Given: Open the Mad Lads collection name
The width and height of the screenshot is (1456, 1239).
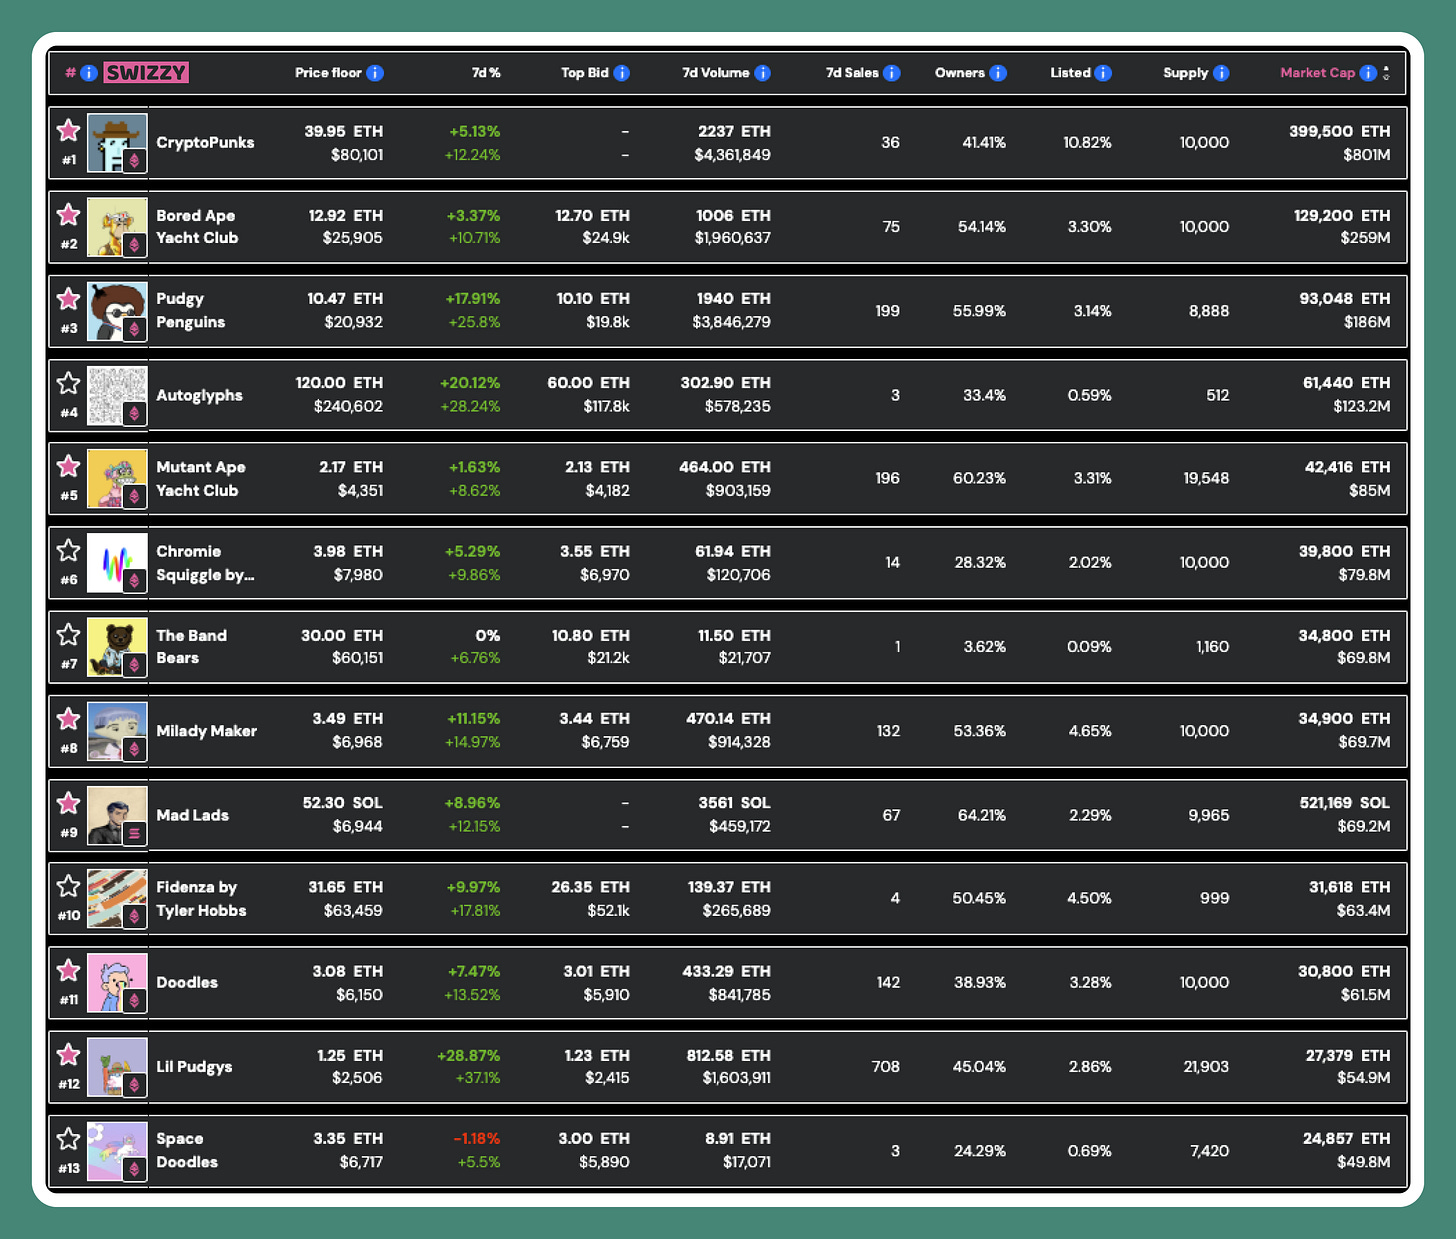Looking at the screenshot, I should pos(192,815).
